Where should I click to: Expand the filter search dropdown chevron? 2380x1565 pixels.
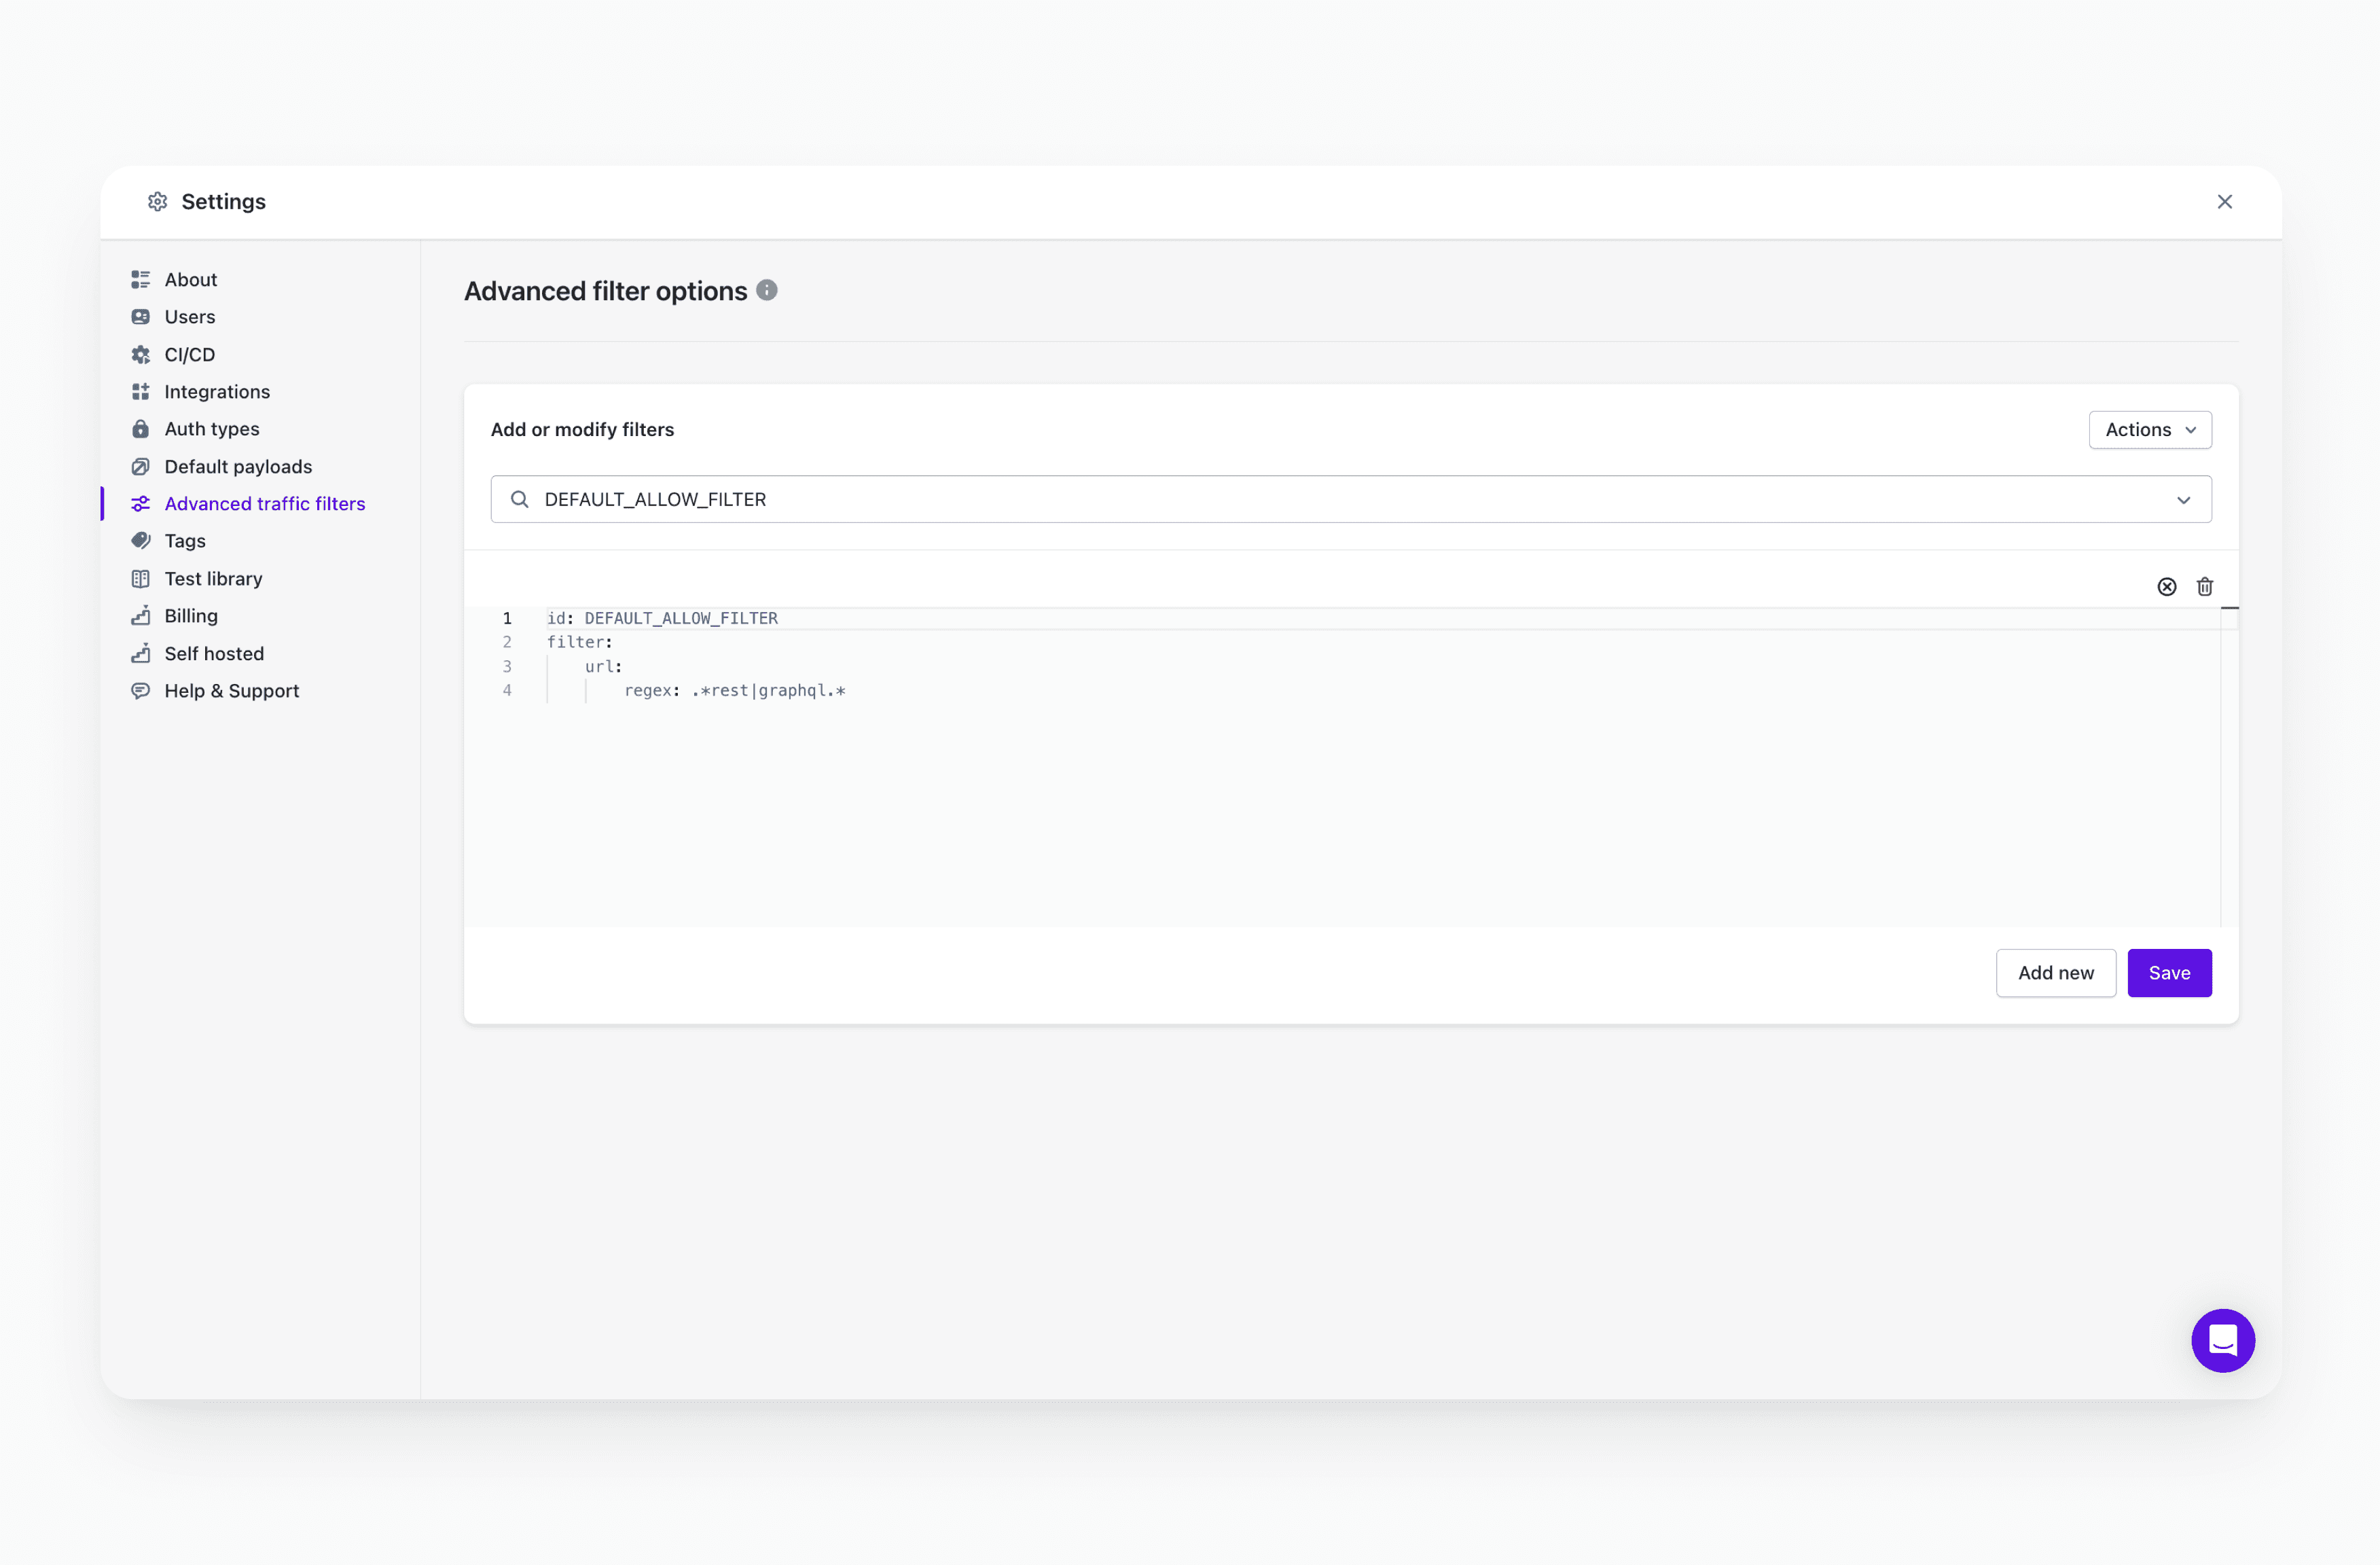[x=2183, y=499]
